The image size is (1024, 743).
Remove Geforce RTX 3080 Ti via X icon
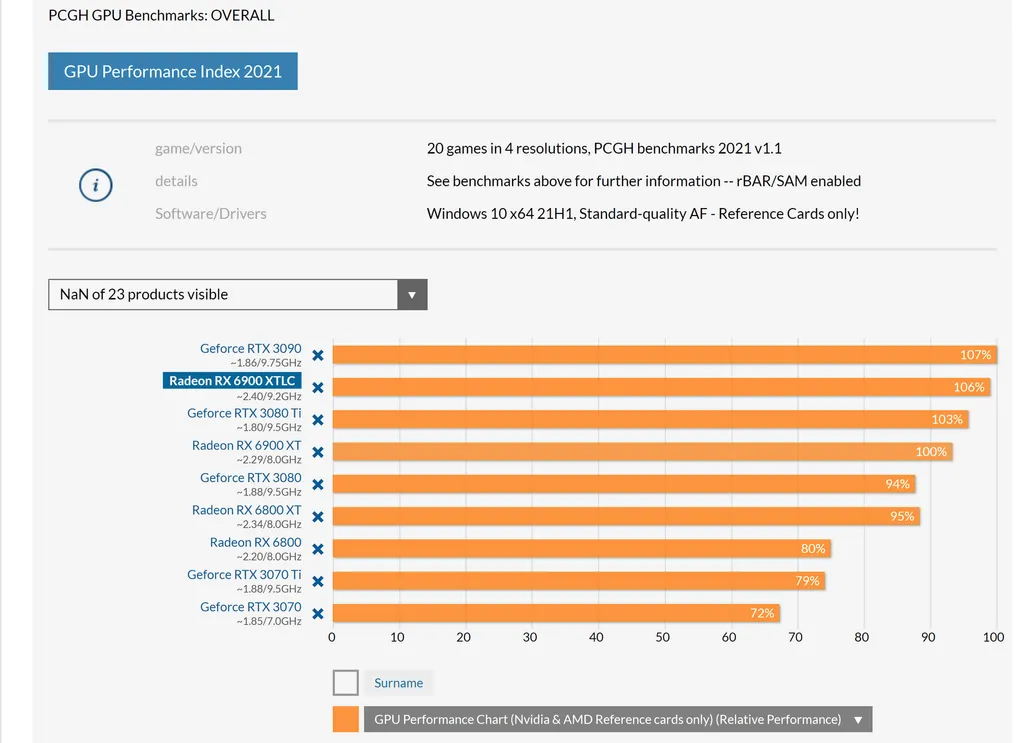coord(317,420)
